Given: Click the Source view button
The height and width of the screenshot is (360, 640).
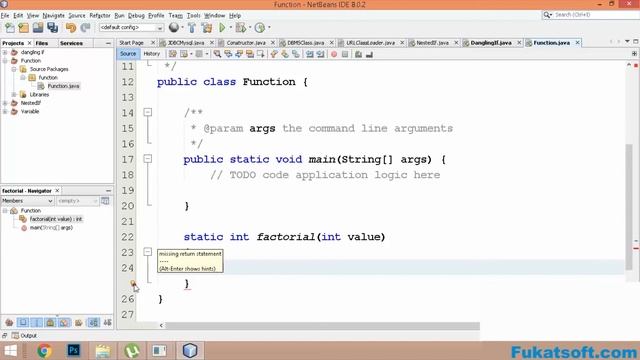Looking at the screenshot, I should point(128,54).
